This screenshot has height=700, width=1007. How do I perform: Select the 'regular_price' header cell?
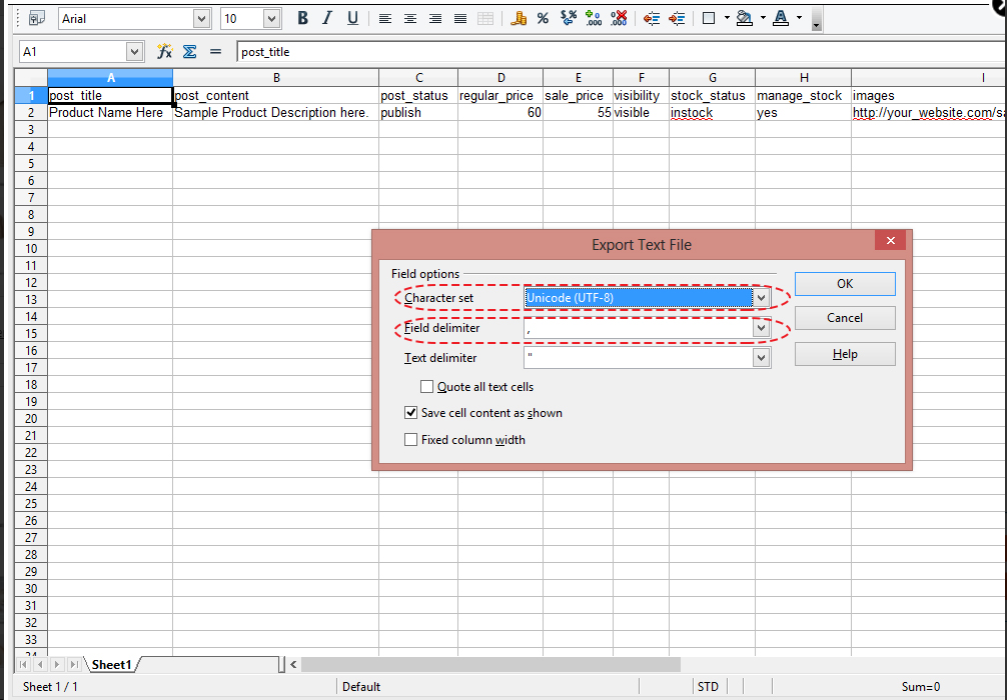500,95
